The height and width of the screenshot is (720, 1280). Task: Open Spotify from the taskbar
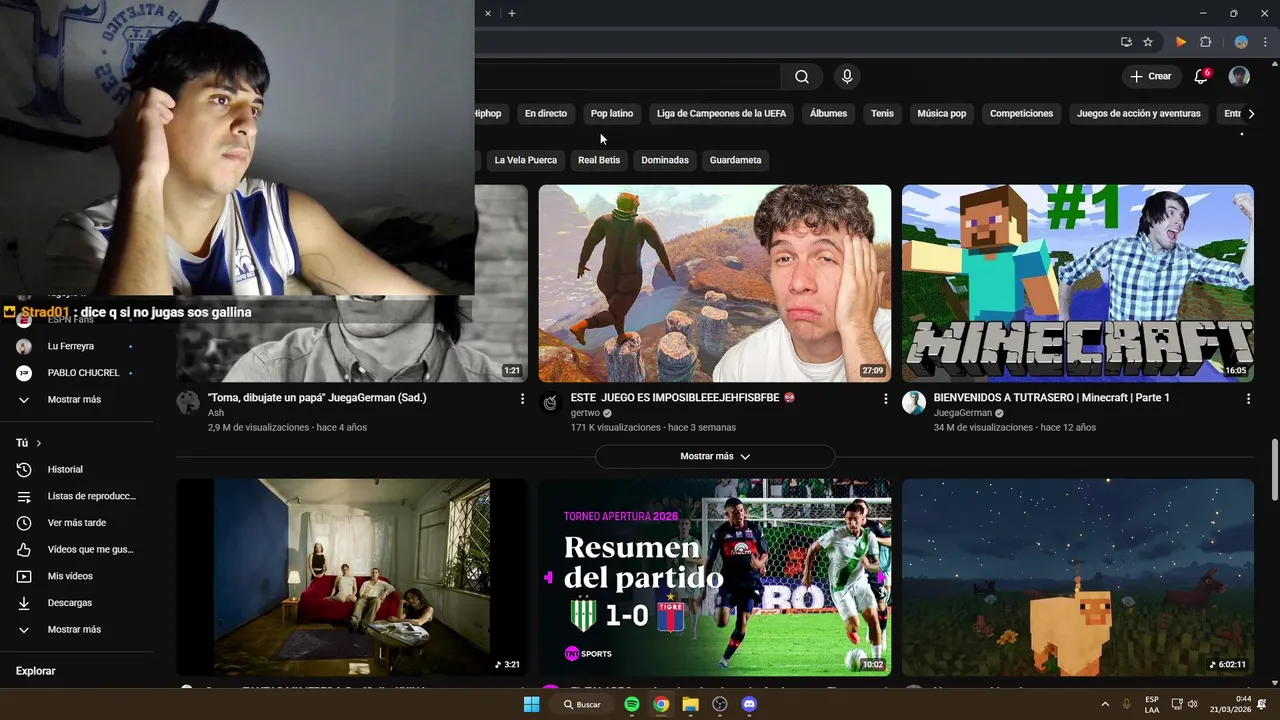pos(632,704)
